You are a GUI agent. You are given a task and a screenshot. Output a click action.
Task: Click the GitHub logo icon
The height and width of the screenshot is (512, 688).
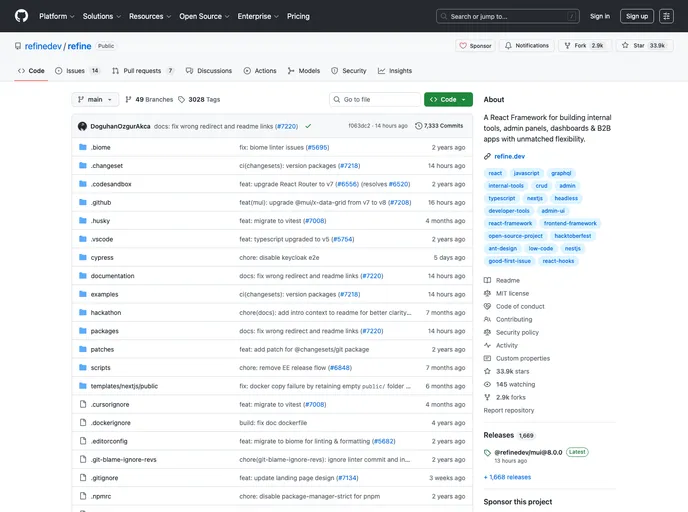(21, 16)
